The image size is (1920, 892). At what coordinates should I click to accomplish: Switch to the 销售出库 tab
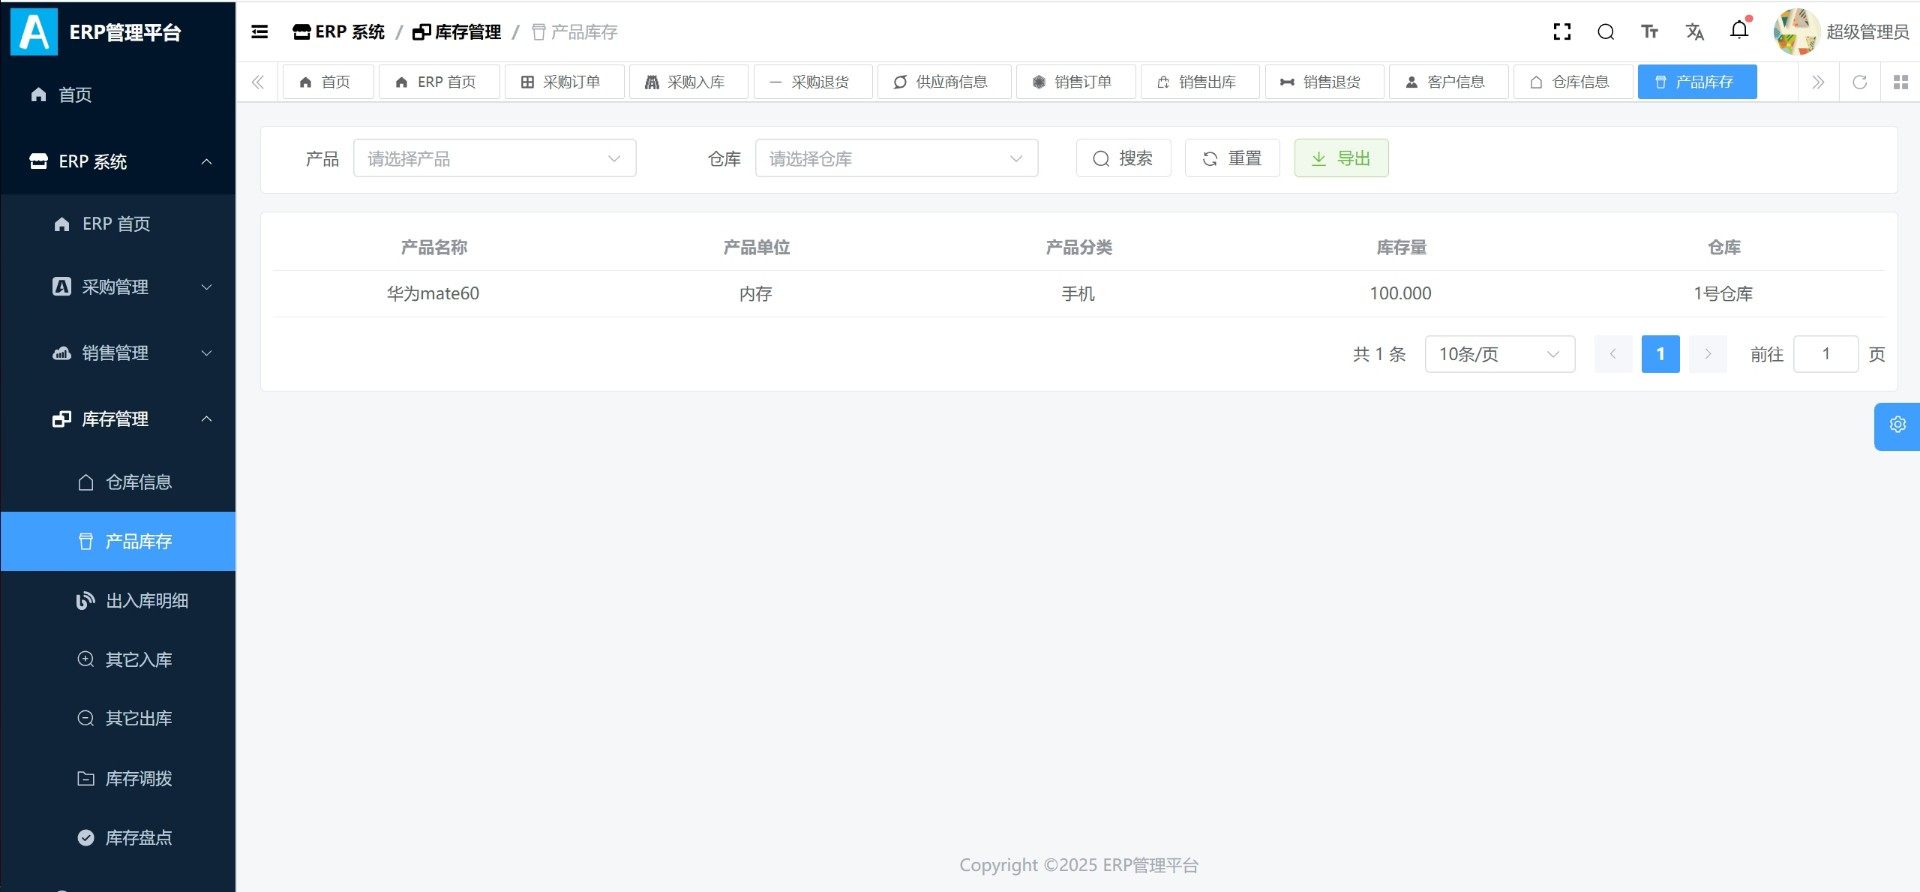1198,82
